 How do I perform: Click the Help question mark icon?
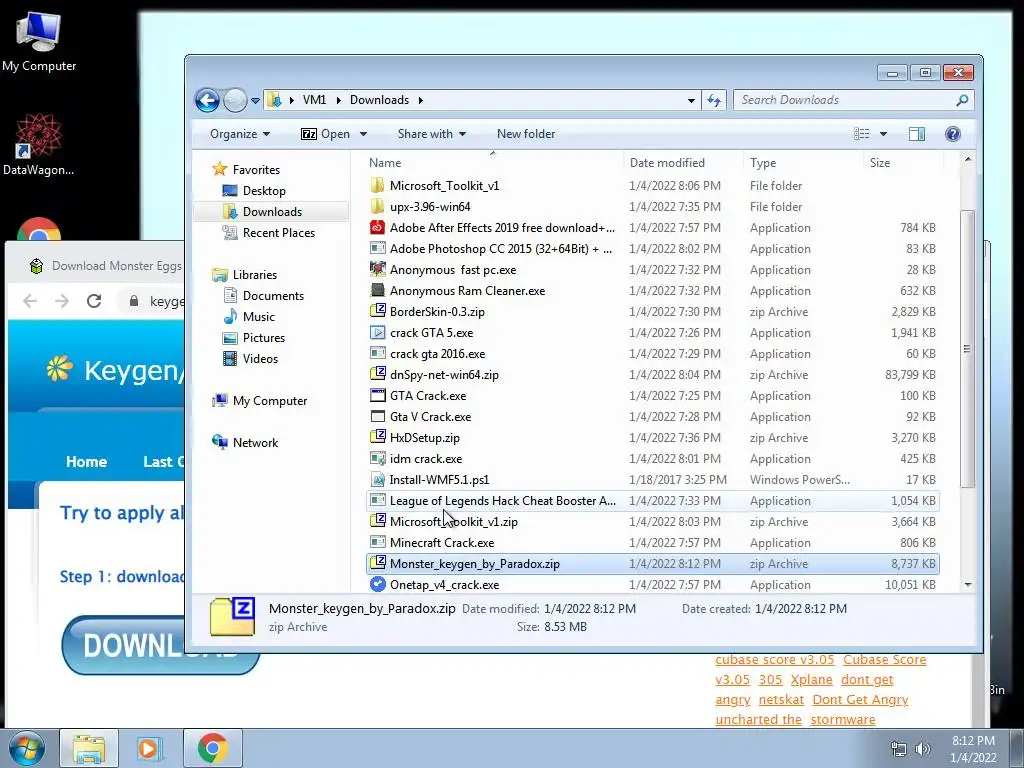[x=953, y=134]
